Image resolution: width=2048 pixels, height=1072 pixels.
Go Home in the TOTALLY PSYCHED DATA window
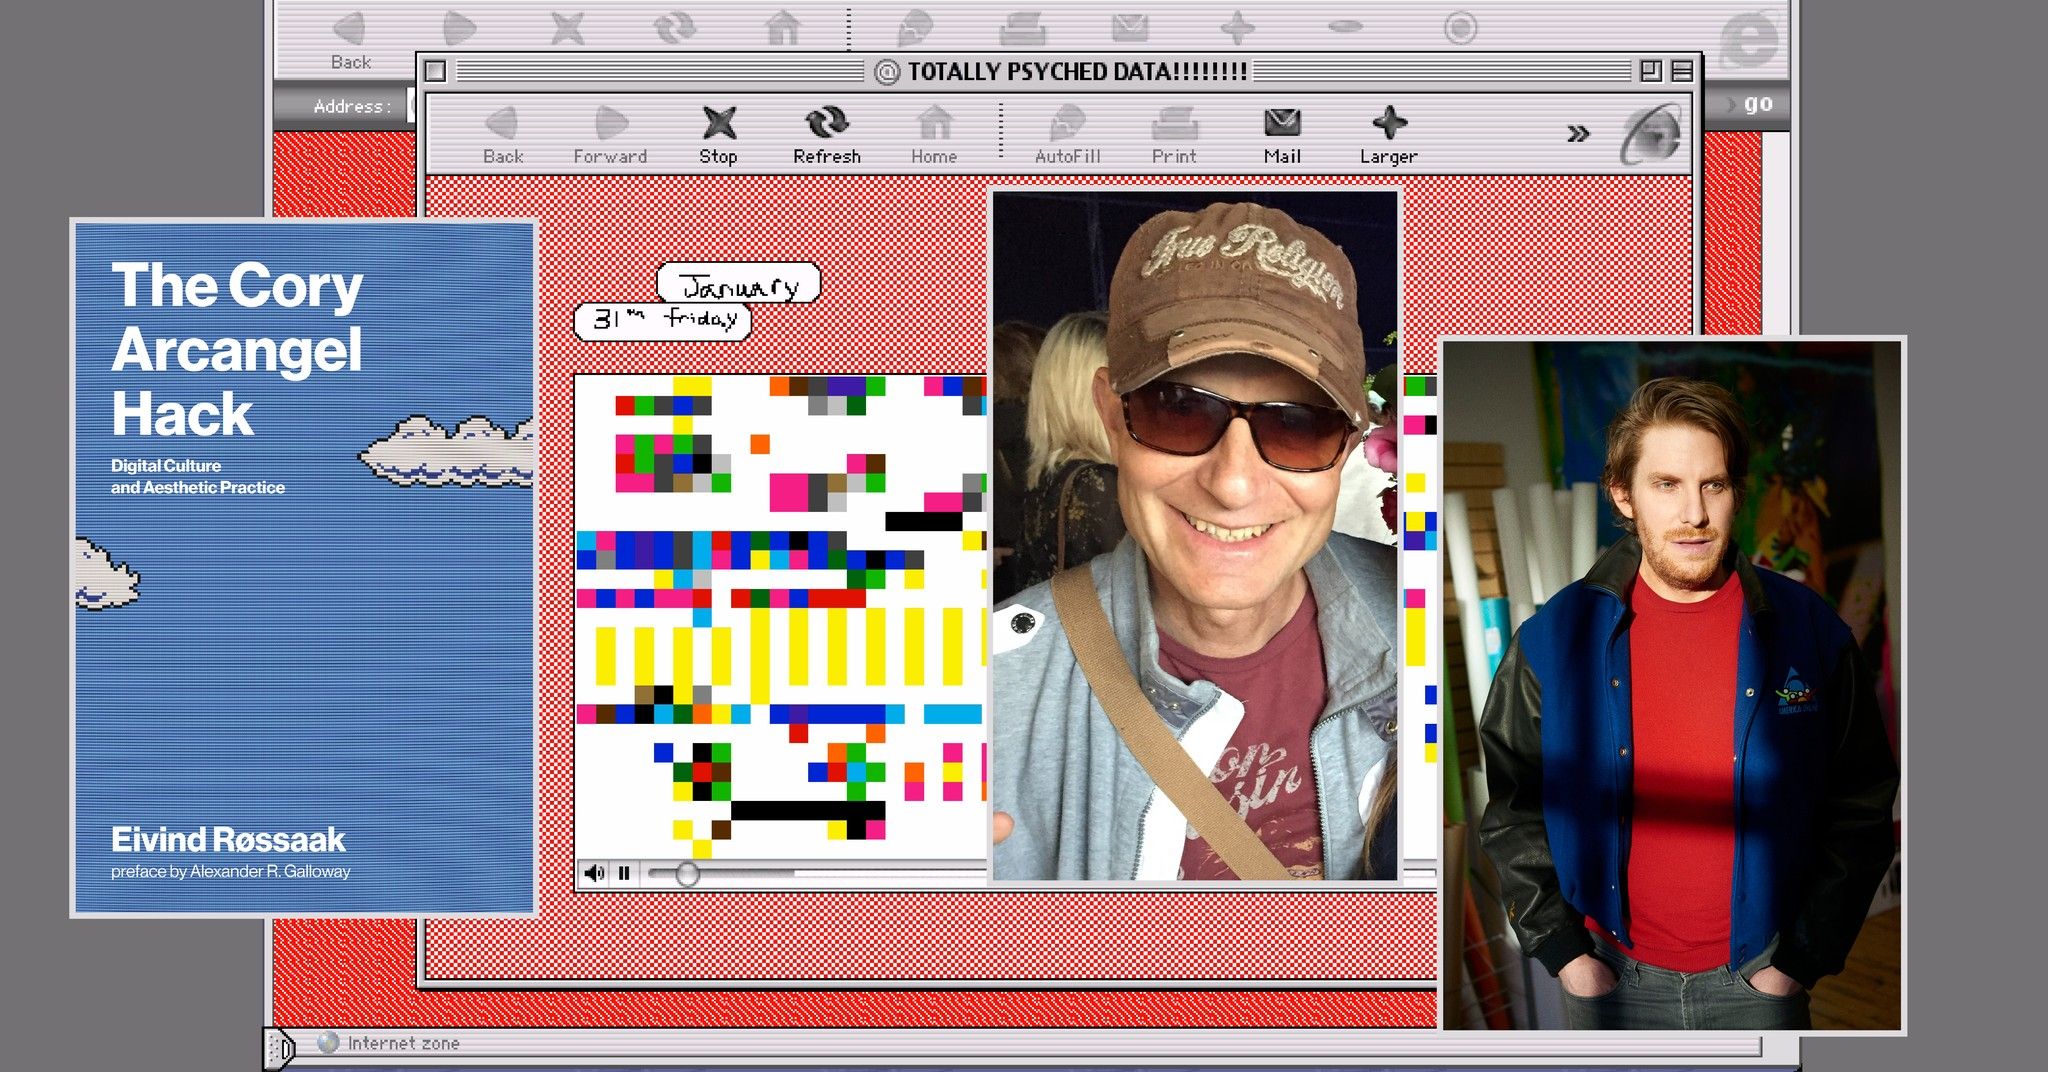coord(934,135)
